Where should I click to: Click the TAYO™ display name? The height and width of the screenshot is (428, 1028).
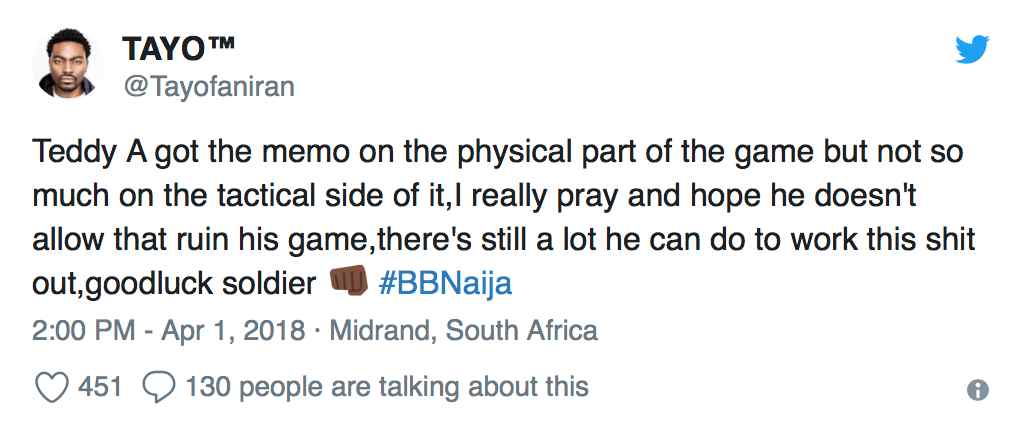[x=178, y=48]
